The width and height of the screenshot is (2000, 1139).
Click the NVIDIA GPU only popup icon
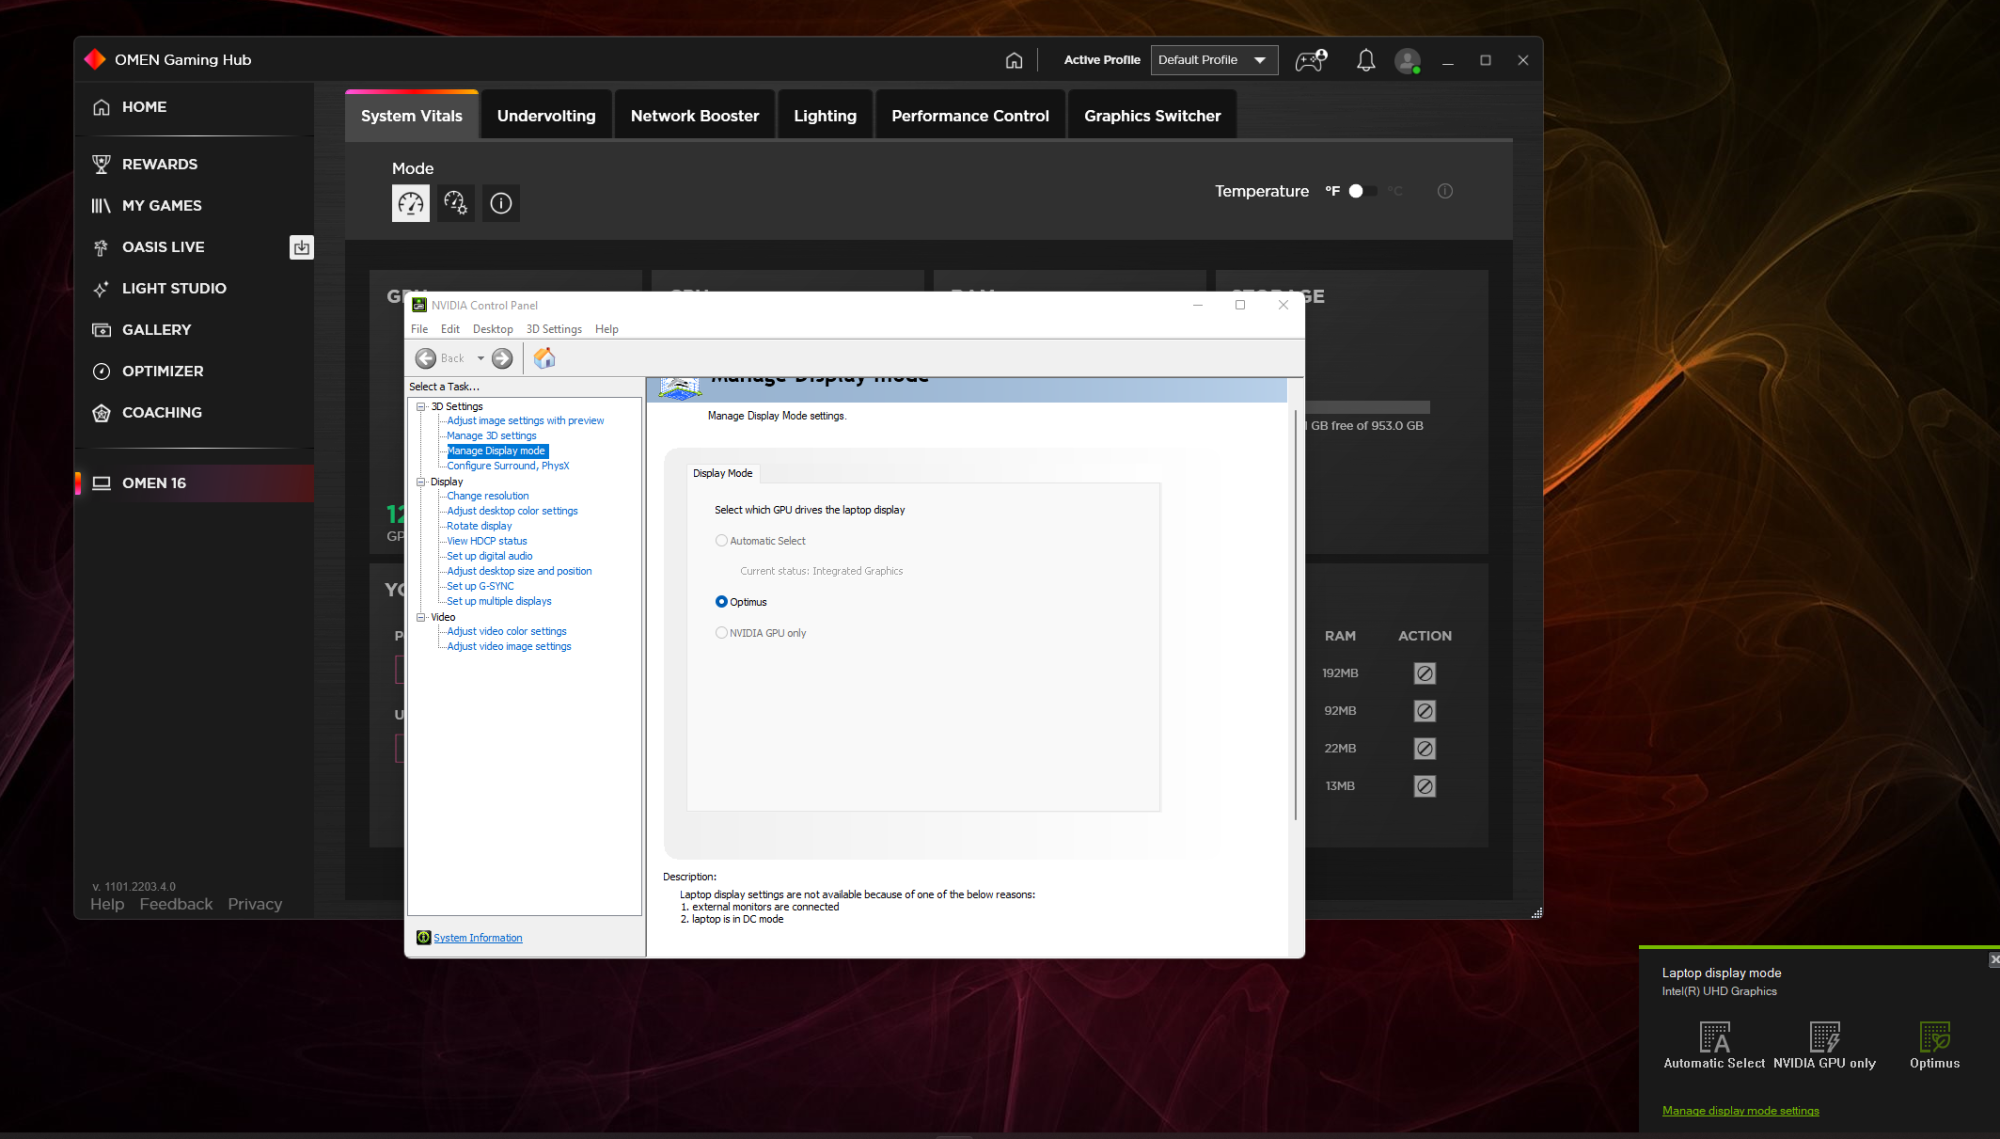tap(1824, 1038)
